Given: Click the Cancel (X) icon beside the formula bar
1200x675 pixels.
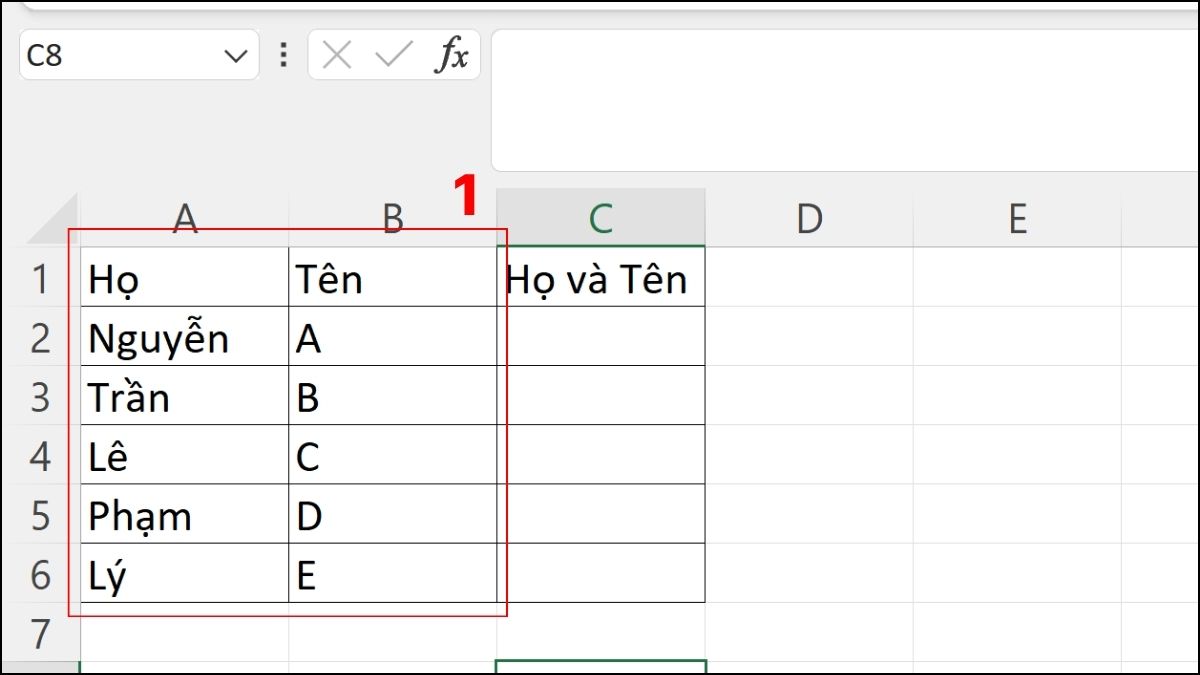Looking at the screenshot, I should [336, 55].
